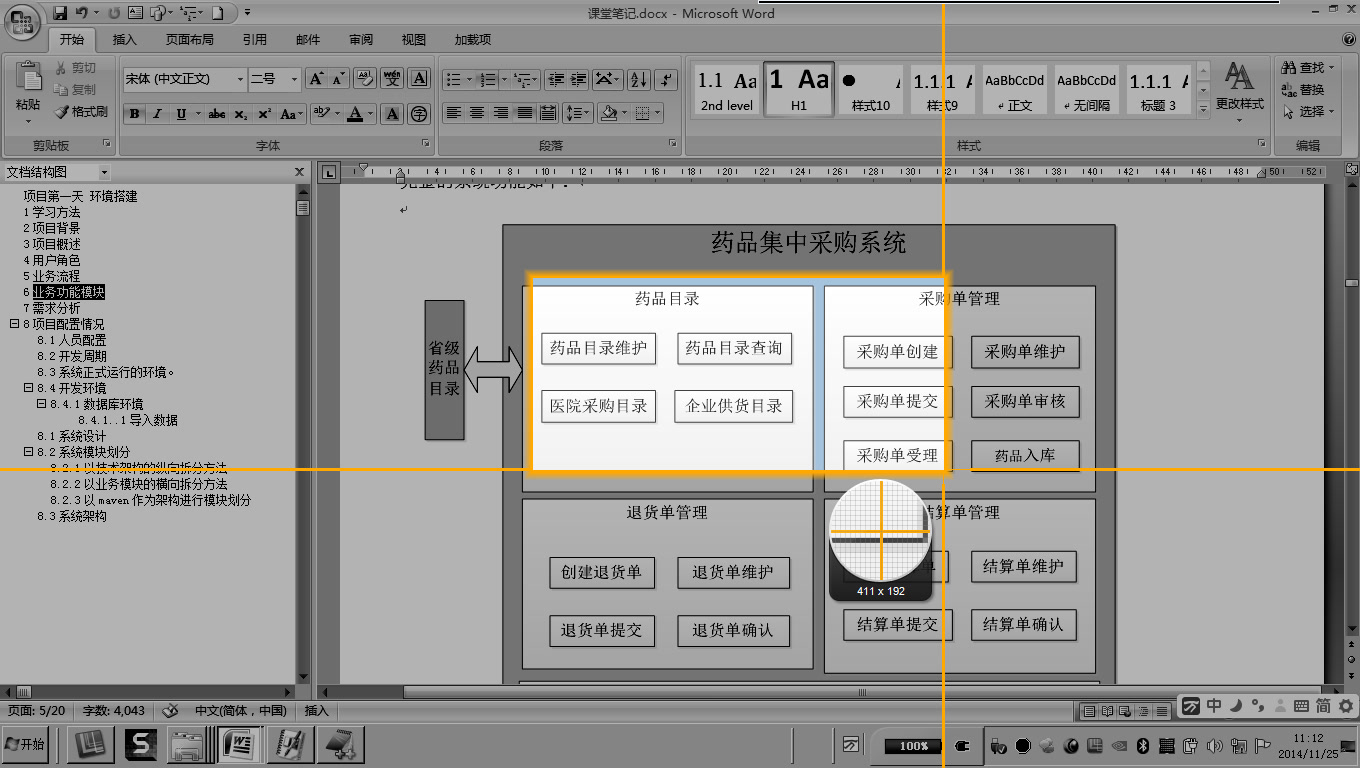Click the Paste (粘贴) clipboard icon

28,77
